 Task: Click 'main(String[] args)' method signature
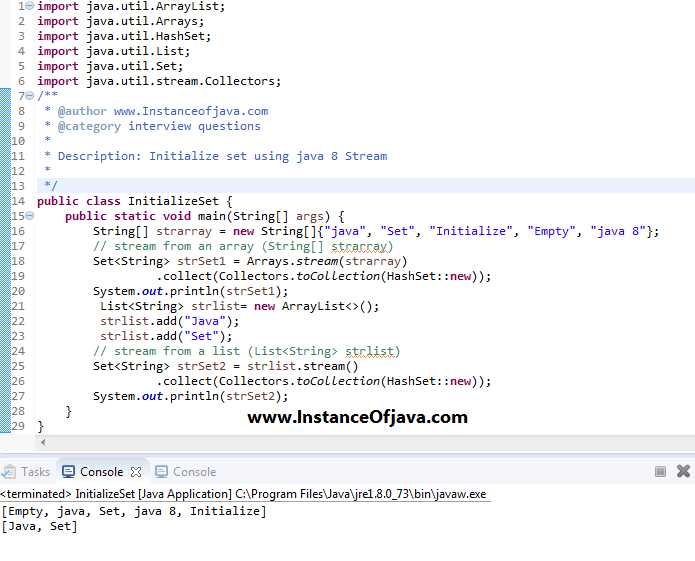click(264, 216)
